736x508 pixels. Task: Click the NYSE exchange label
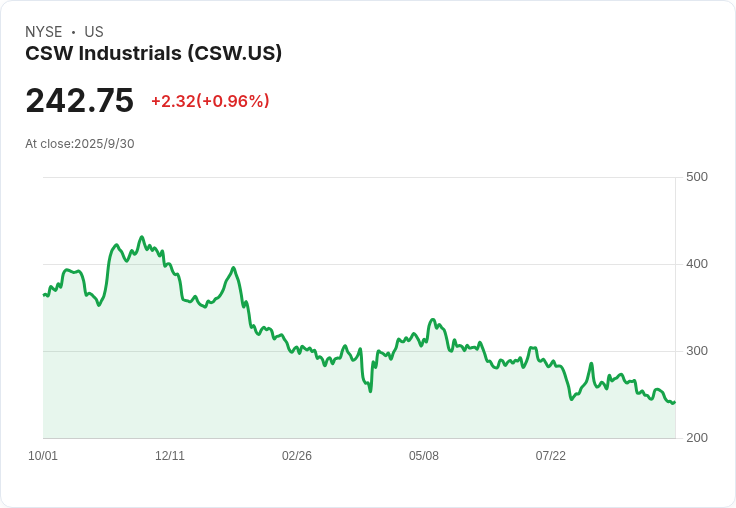point(43,32)
